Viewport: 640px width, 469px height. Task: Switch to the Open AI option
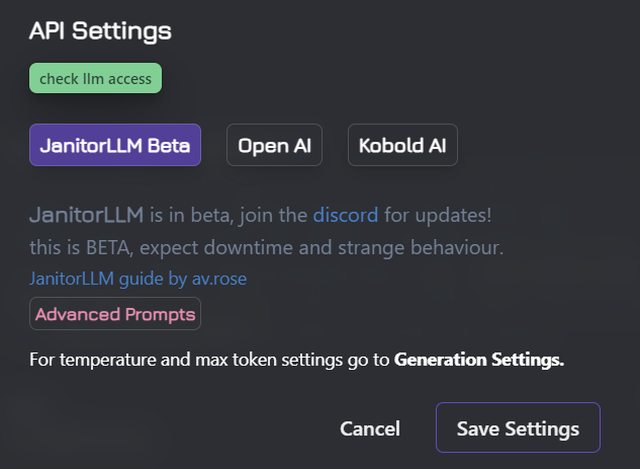tap(274, 145)
